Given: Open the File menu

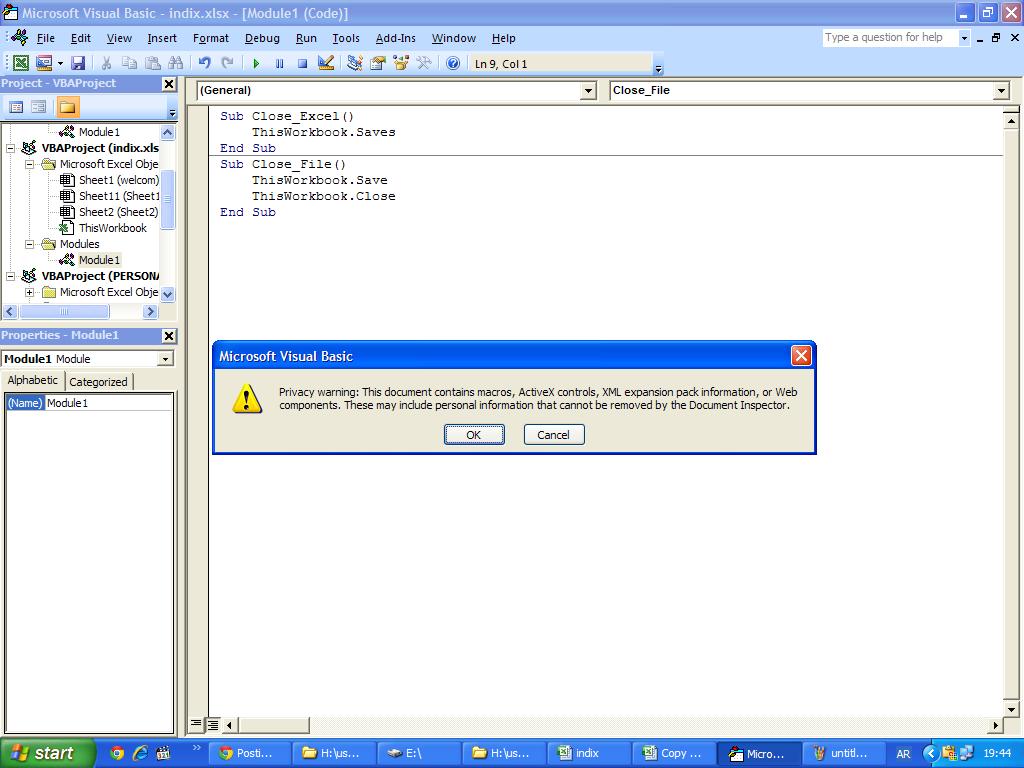Looking at the screenshot, I should 46,38.
